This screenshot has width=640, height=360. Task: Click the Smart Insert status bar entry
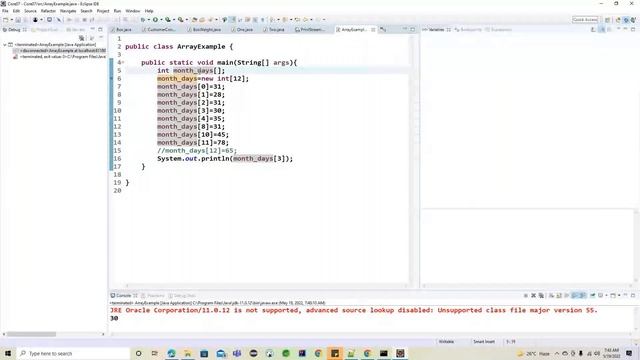click(x=484, y=342)
